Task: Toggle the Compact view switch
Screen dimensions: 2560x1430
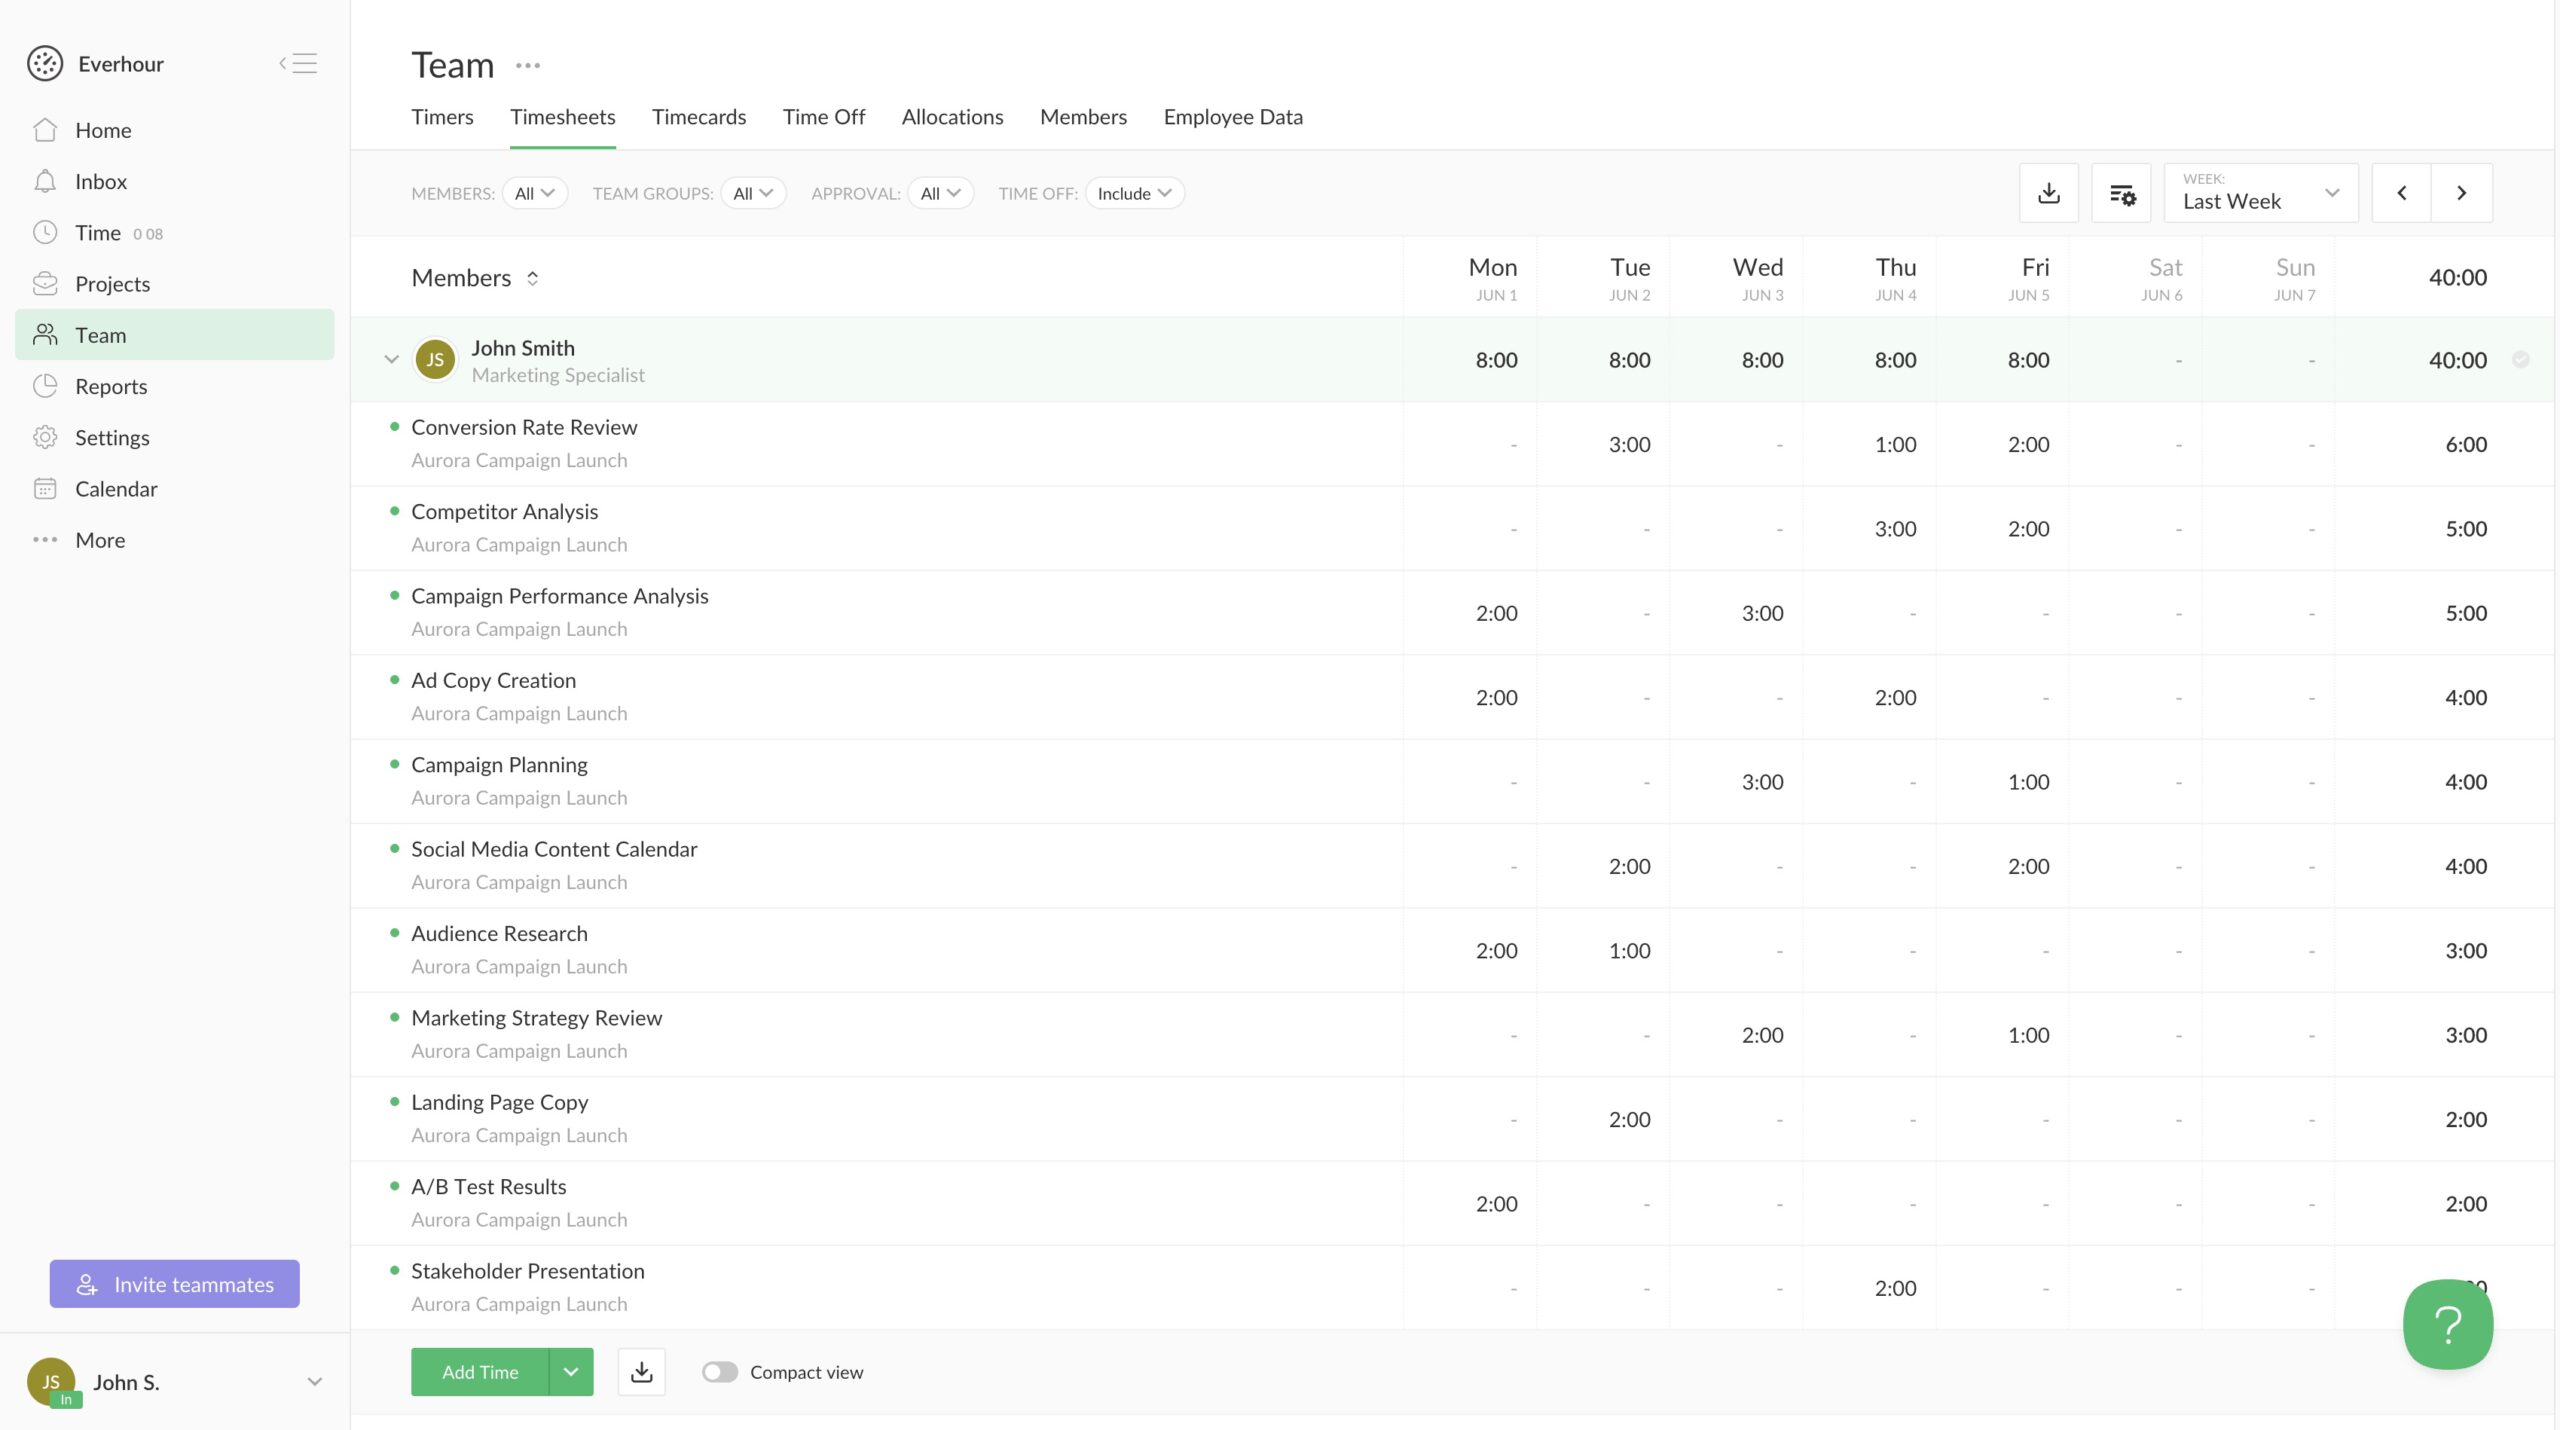Action: (x=719, y=1372)
